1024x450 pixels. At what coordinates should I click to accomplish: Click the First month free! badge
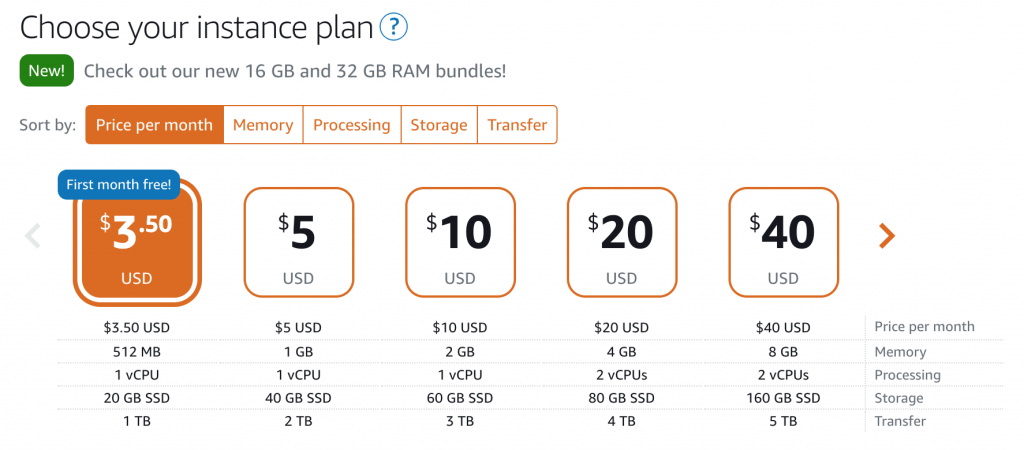(119, 185)
